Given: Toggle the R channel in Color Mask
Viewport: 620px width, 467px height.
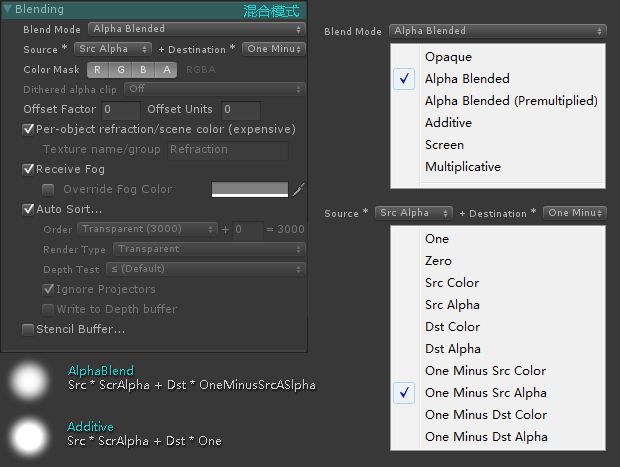Looking at the screenshot, I should click(97, 70).
